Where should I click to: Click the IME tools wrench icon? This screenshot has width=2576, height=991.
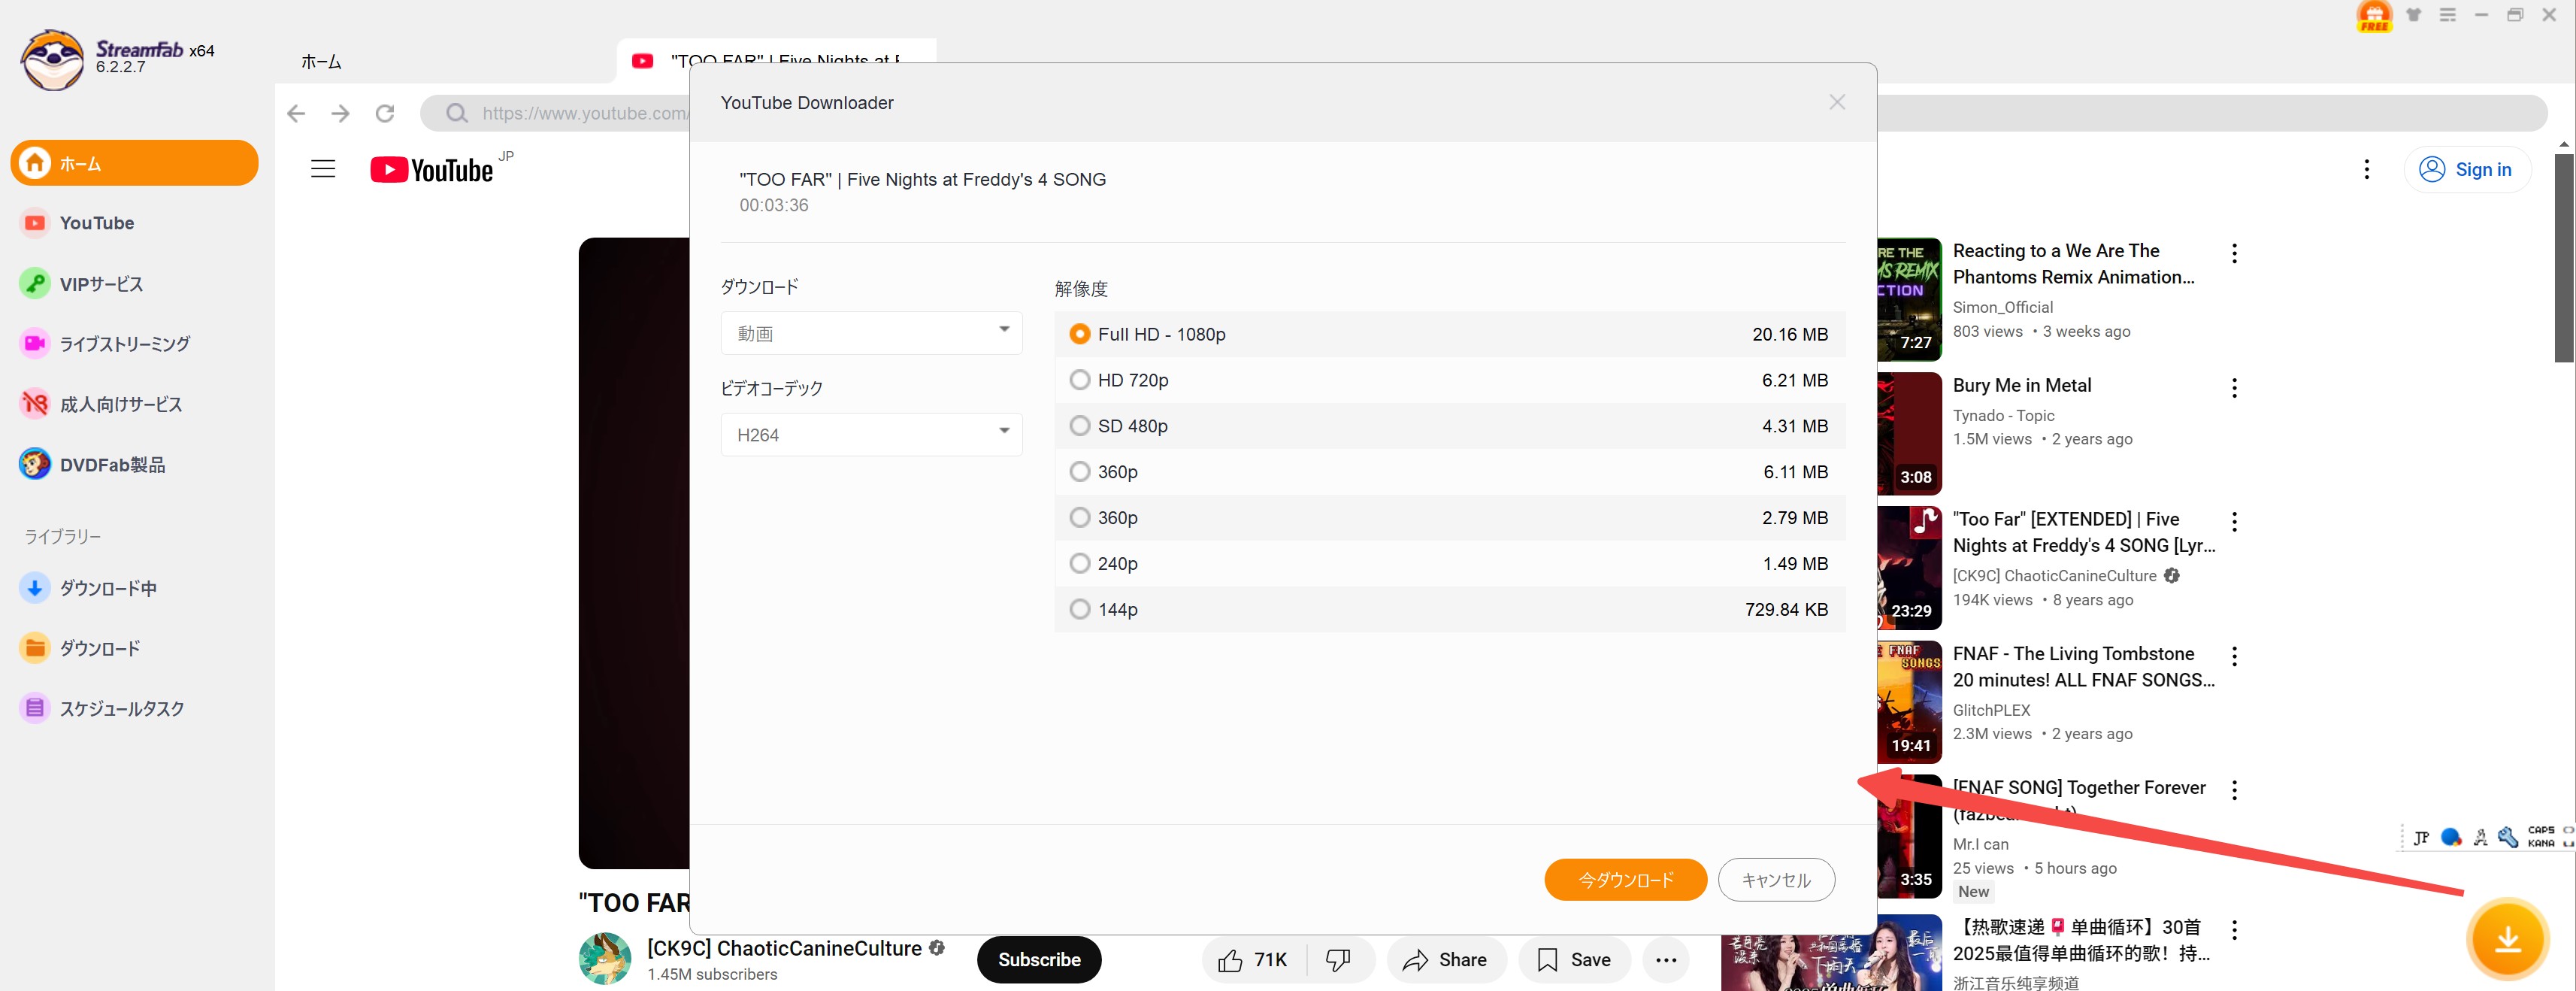(x=2508, y=838)
